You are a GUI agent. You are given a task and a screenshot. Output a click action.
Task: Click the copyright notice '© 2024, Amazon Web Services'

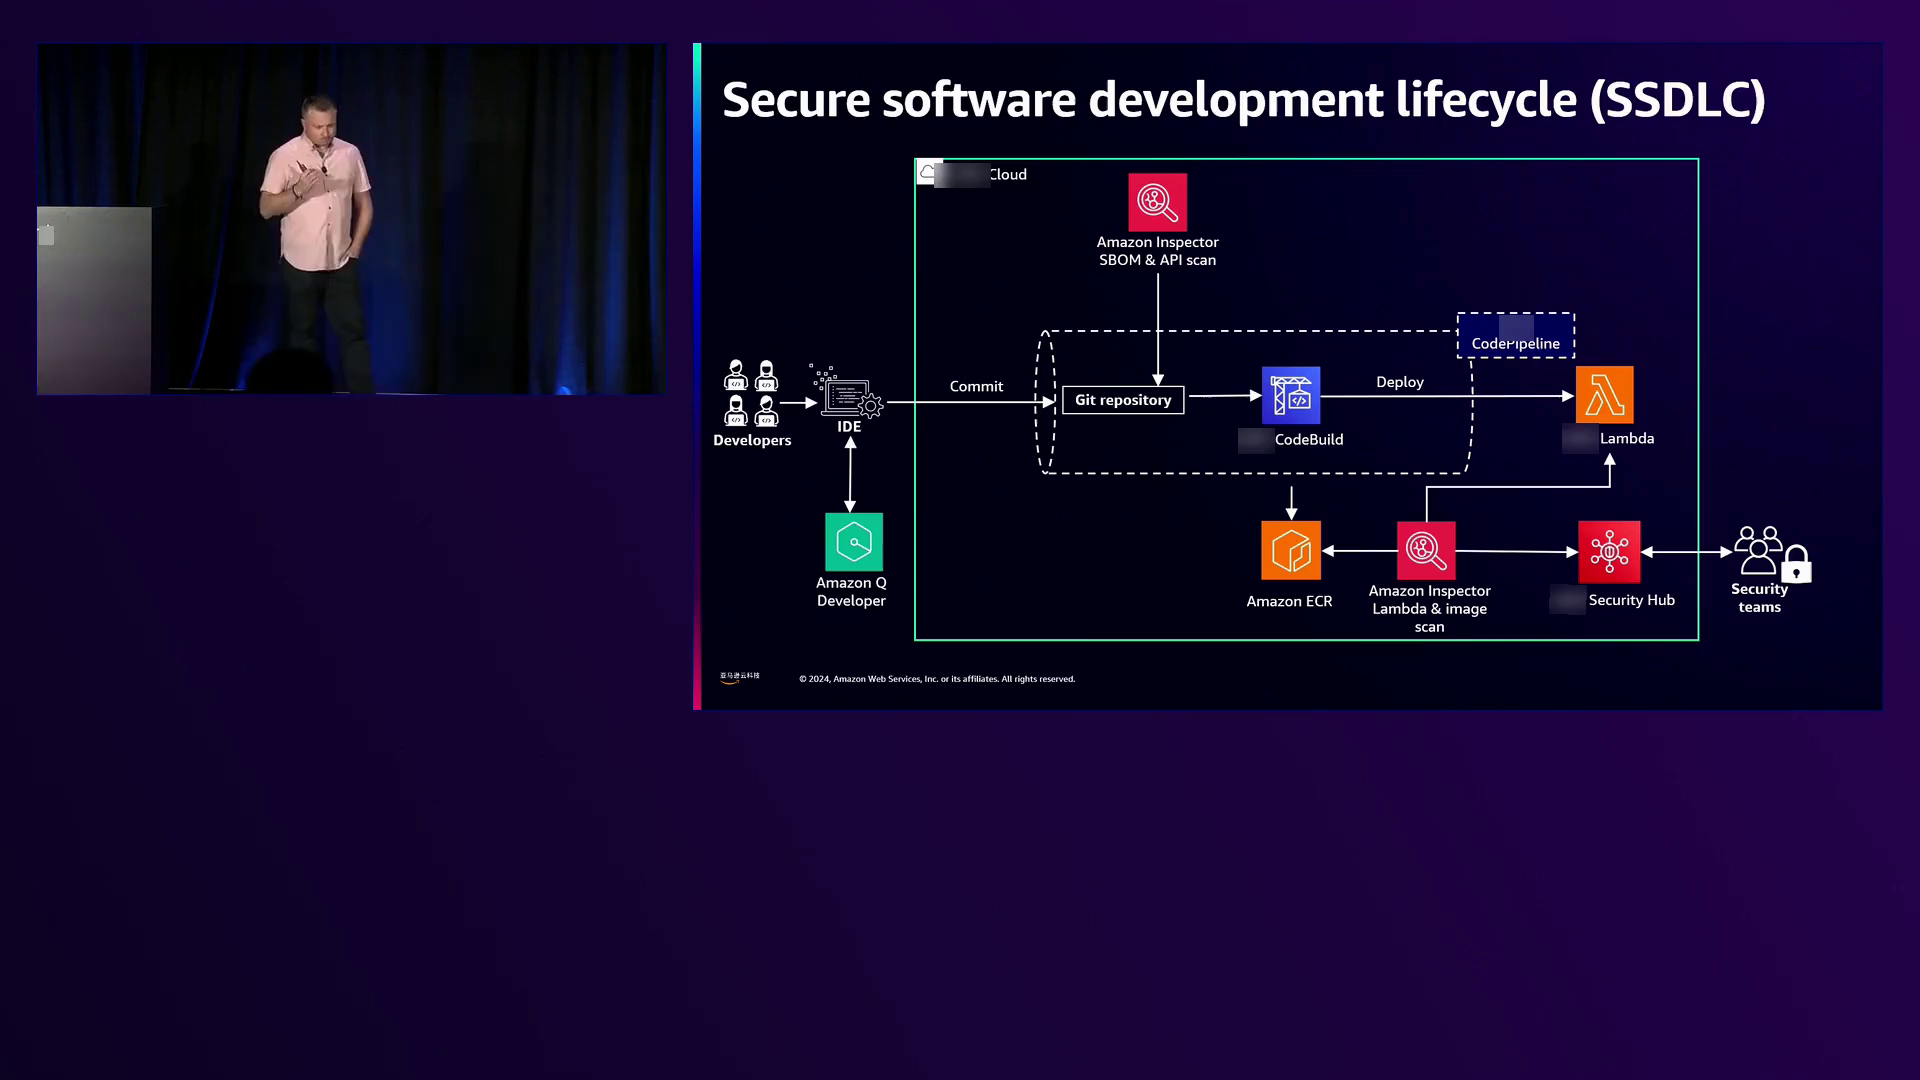click(x=937, y=679)
